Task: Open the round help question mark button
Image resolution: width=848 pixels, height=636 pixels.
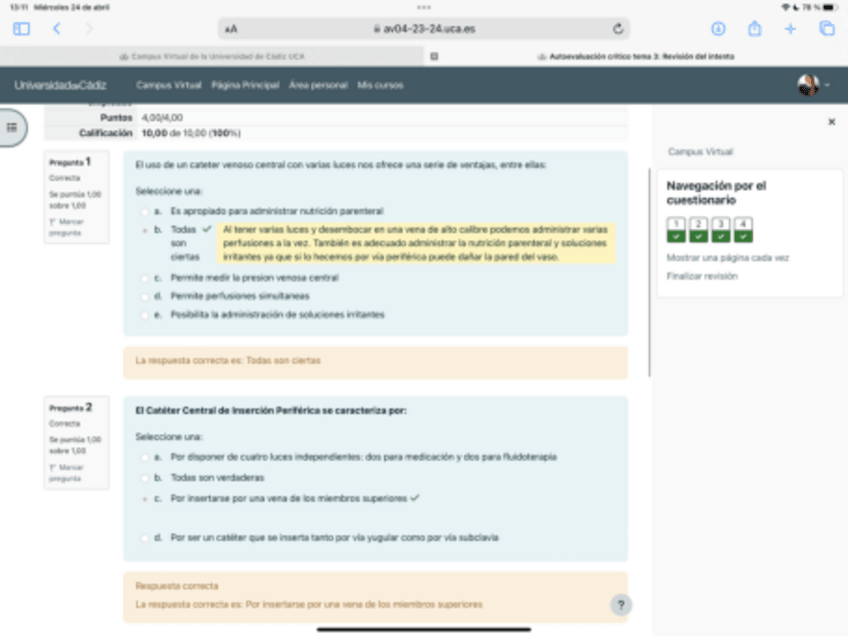Action: tap(621, 605)
